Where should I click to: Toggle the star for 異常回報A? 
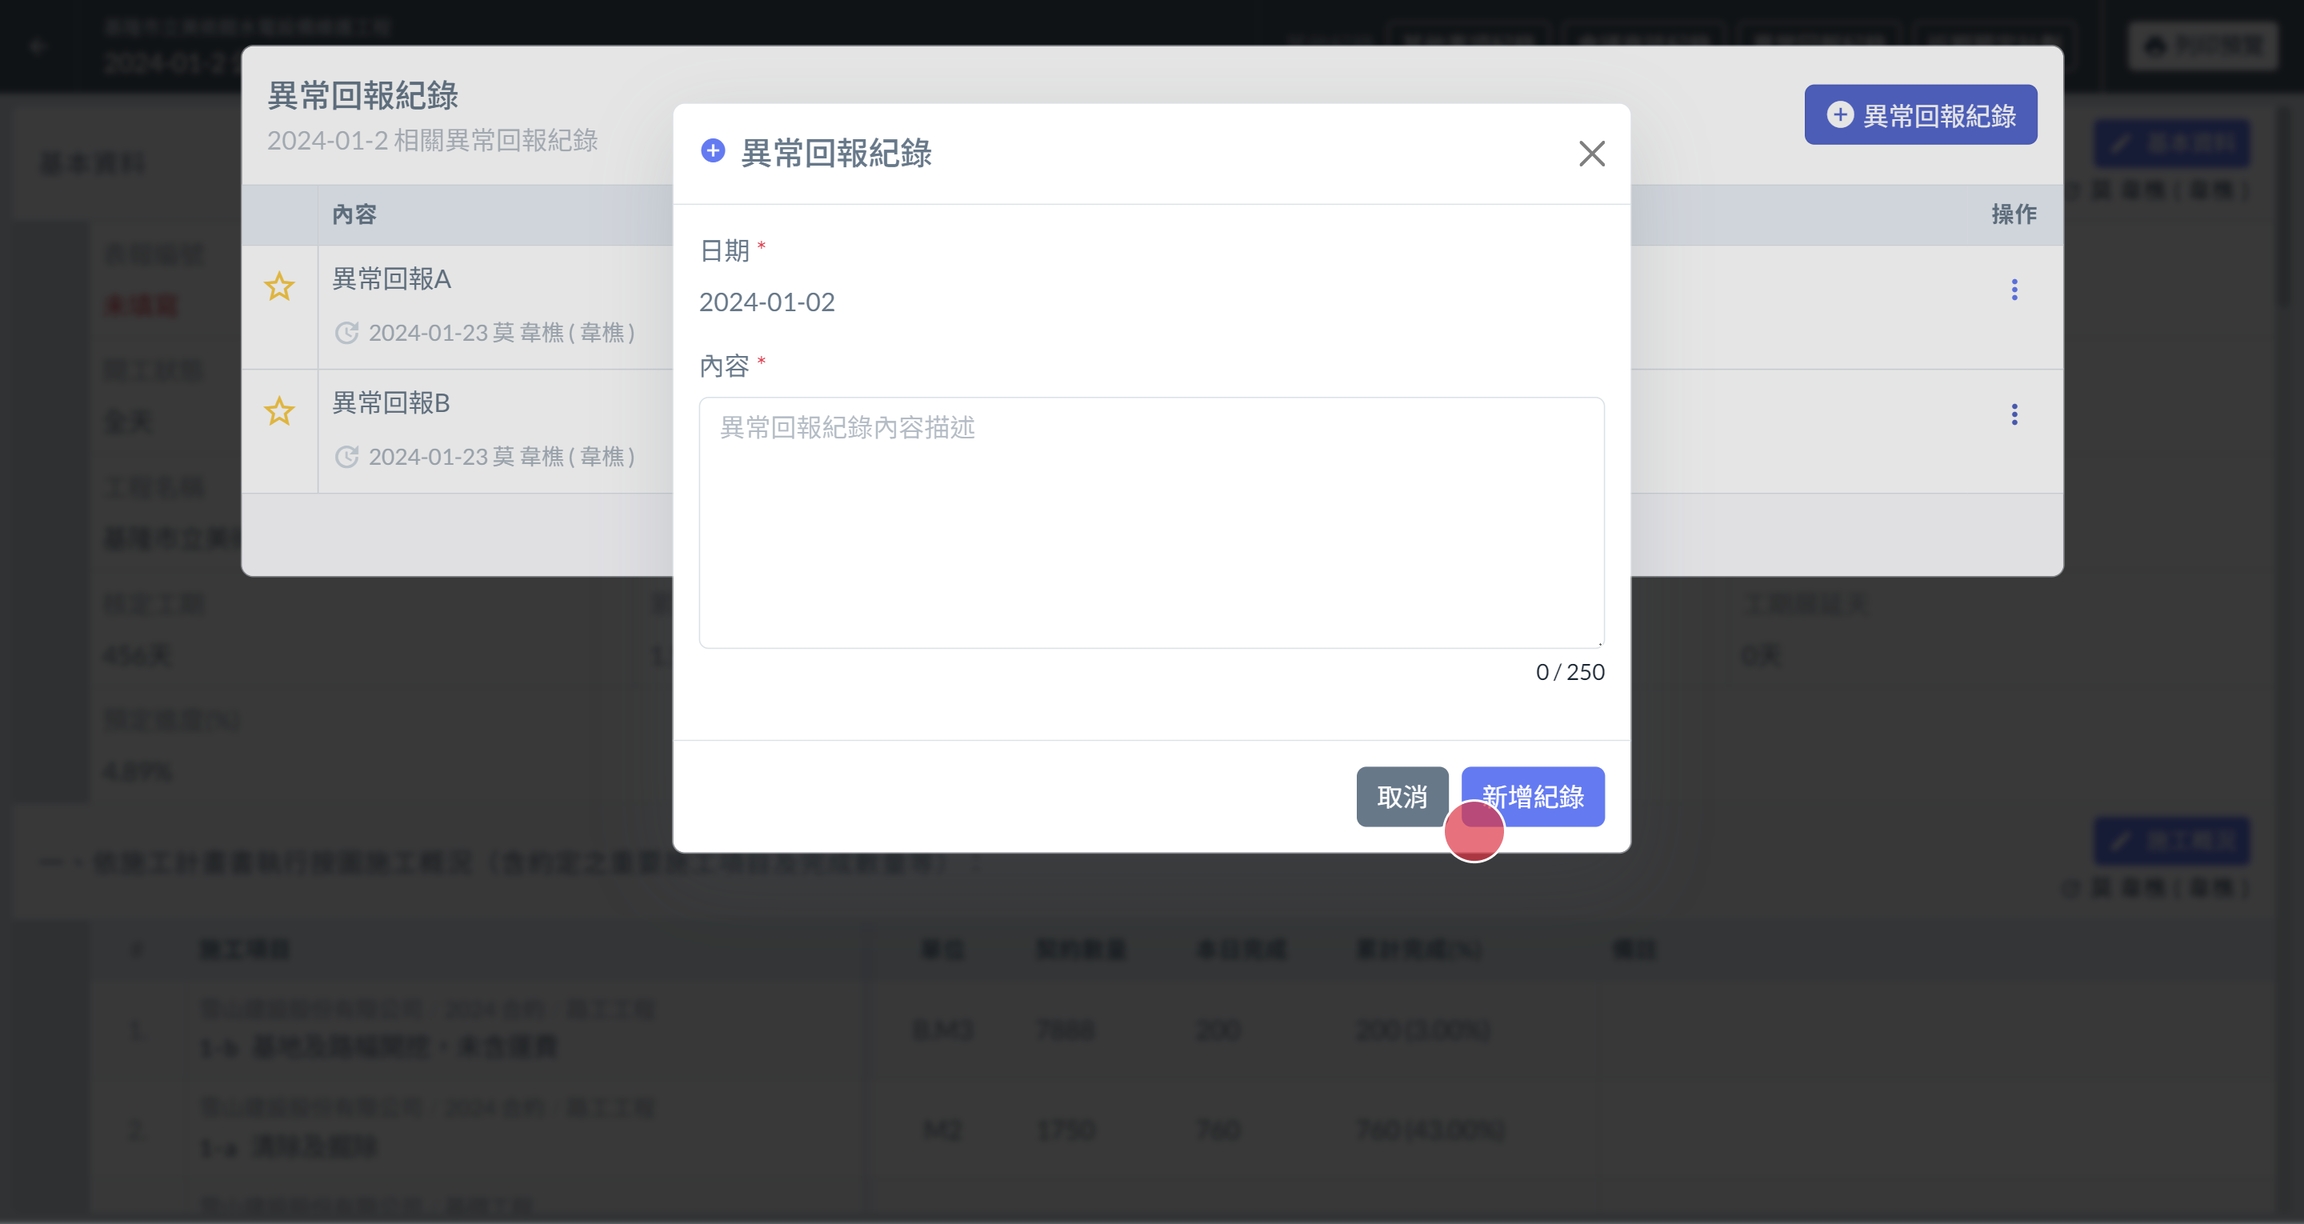click(279, 287)
